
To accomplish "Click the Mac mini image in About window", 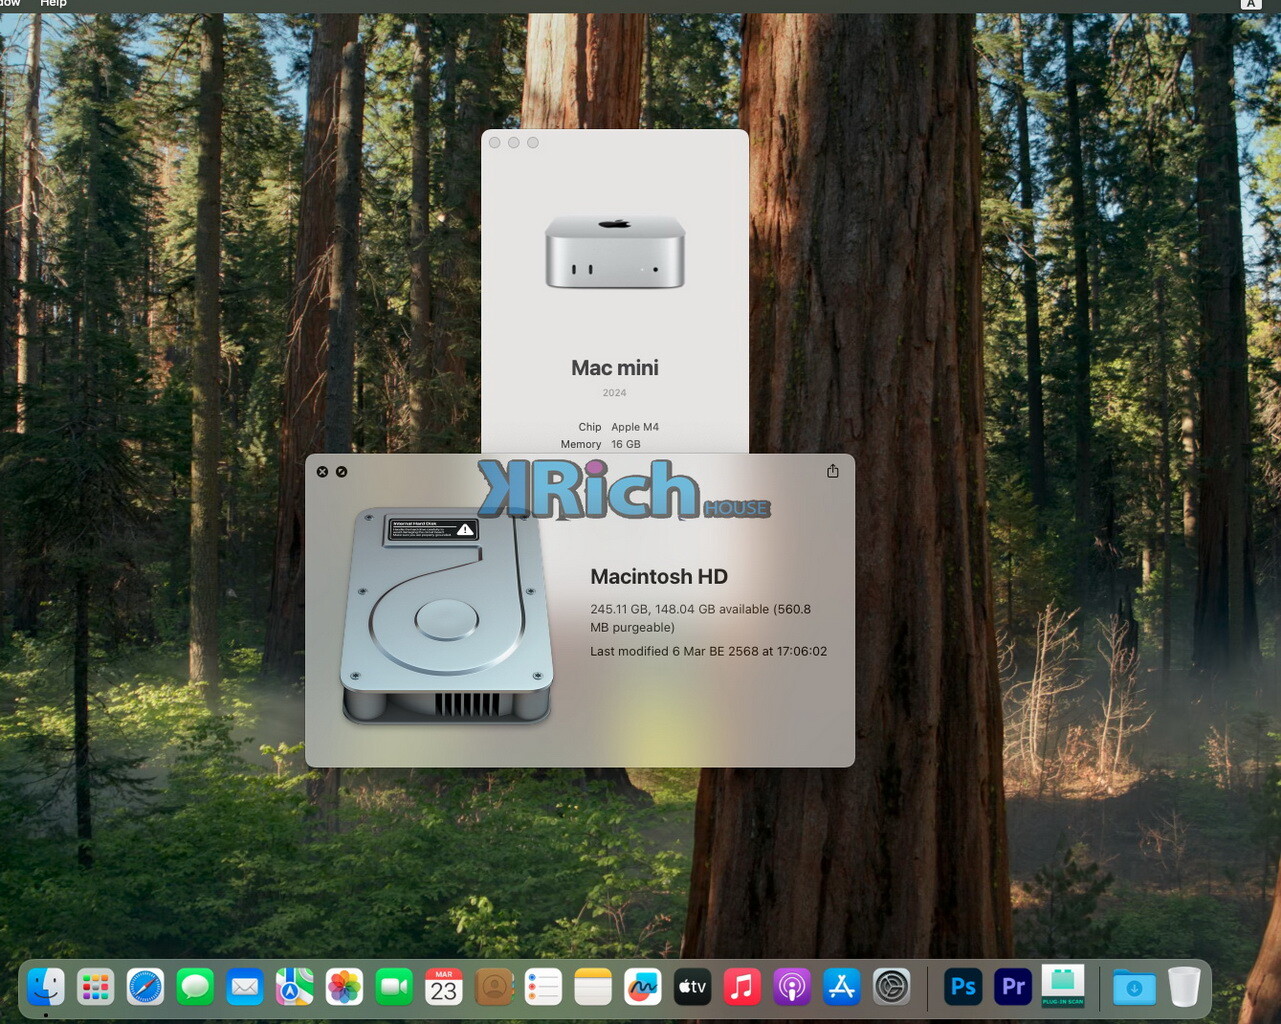I will [x=615, y=253].
